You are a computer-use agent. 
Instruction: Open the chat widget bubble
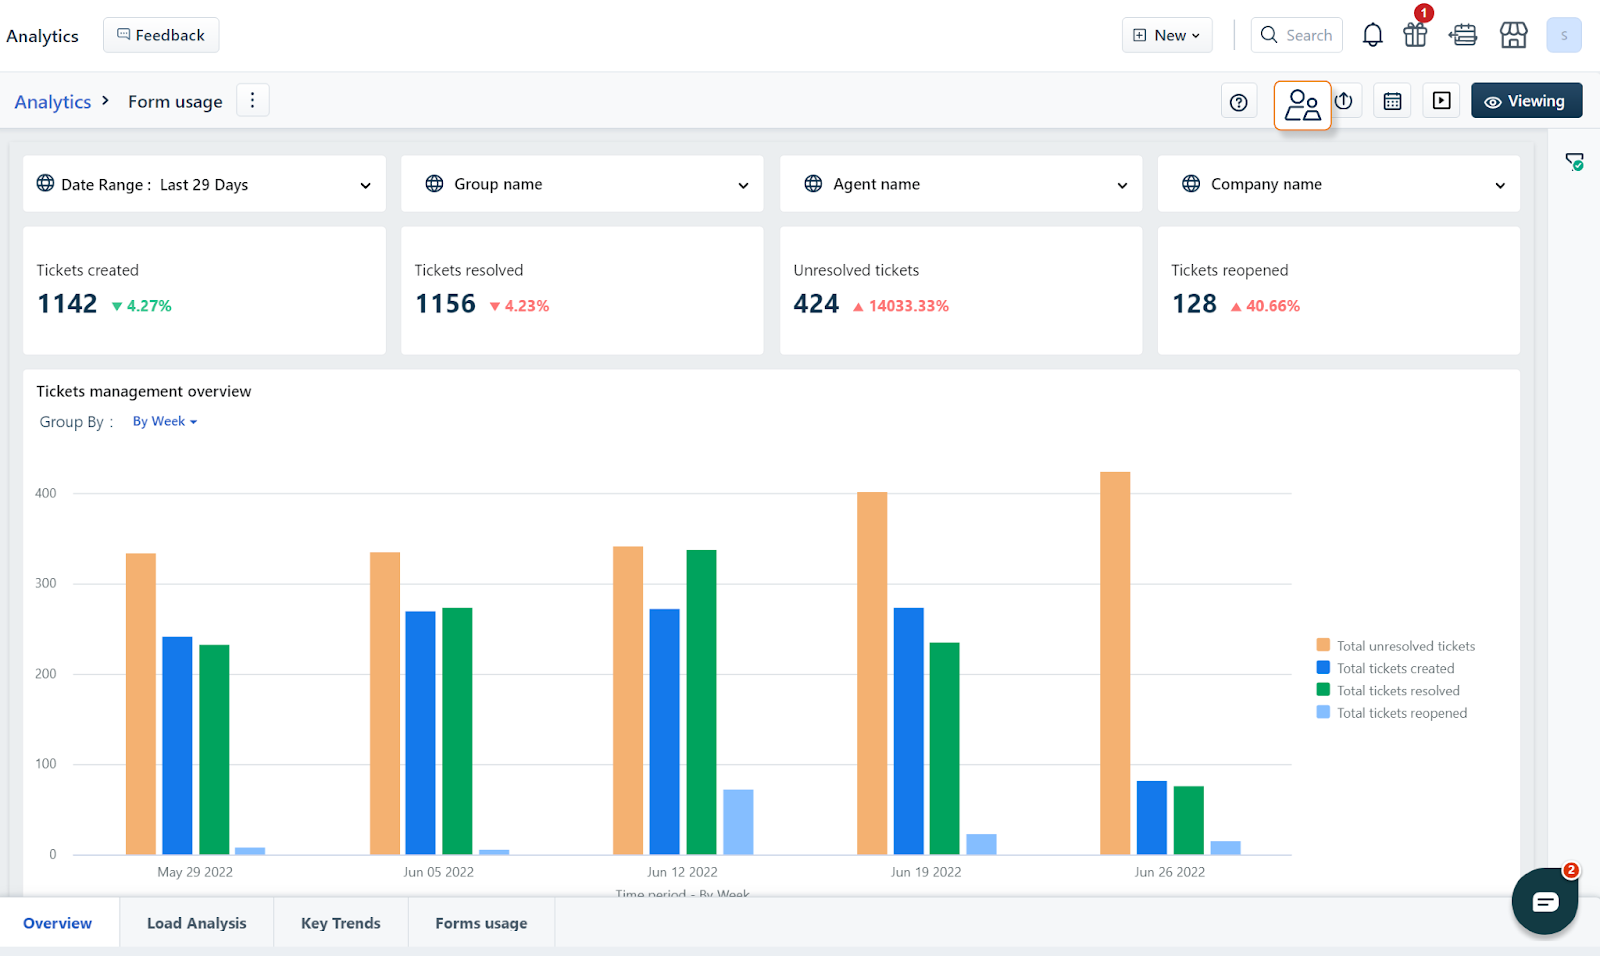tap(1544, 902)
